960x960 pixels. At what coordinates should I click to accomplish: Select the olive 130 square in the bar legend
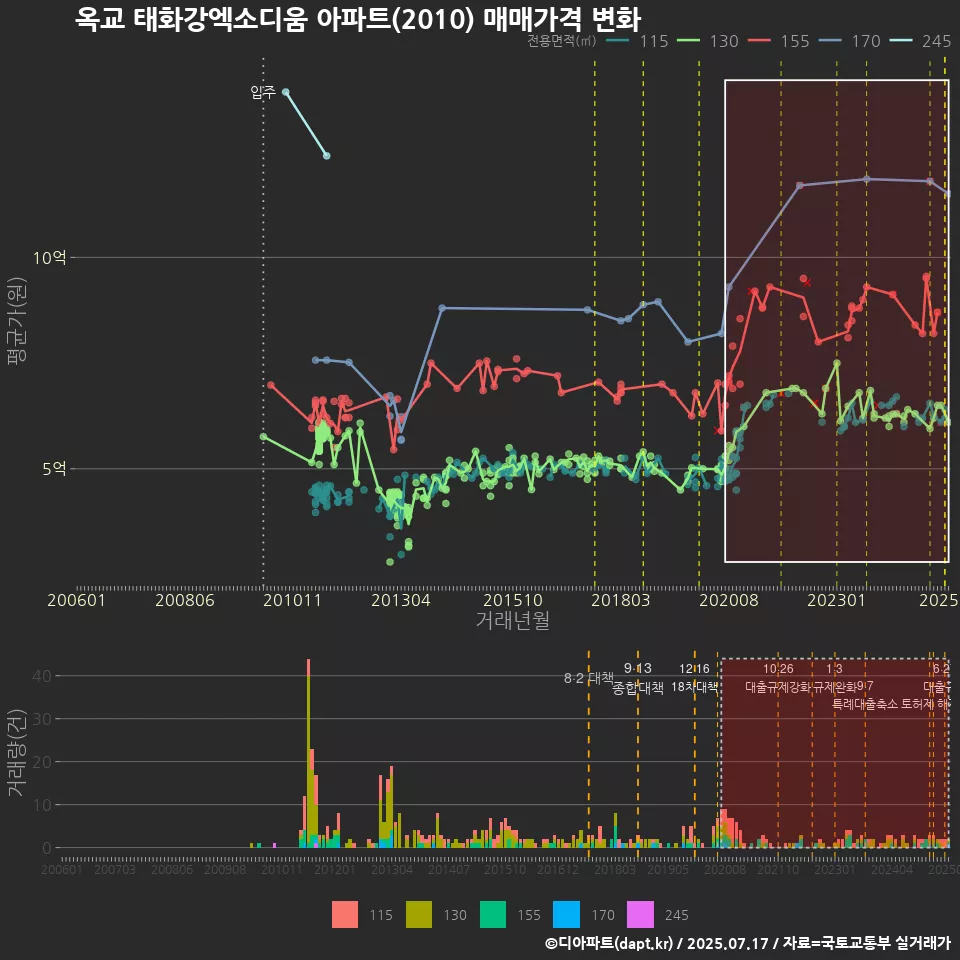[x=419, y=915]
